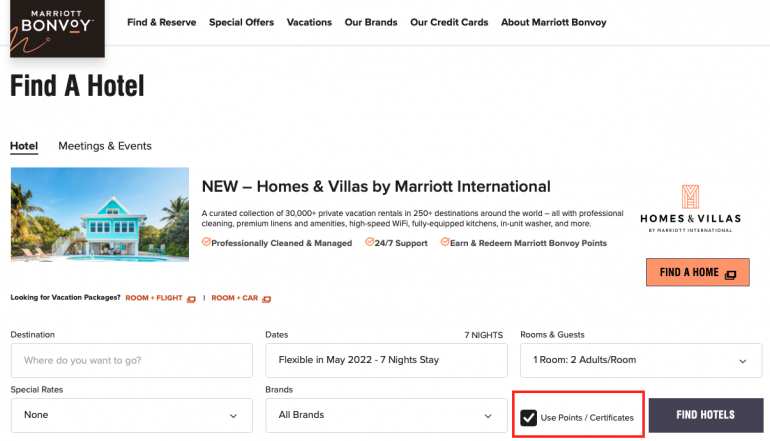770x441 pixels.
Task: Click Professionally Cleaned checkmark icon
Action: (206, 242)
